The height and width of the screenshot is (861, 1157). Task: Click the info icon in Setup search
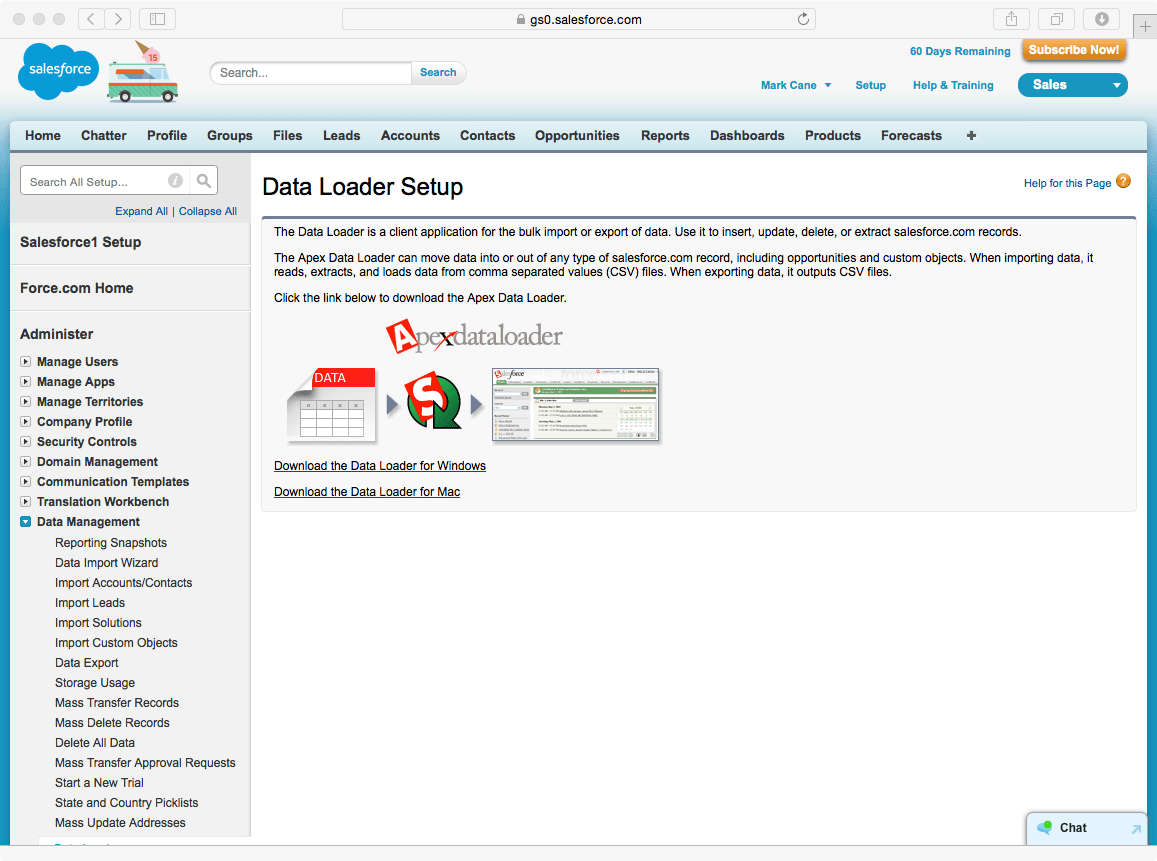175,181
